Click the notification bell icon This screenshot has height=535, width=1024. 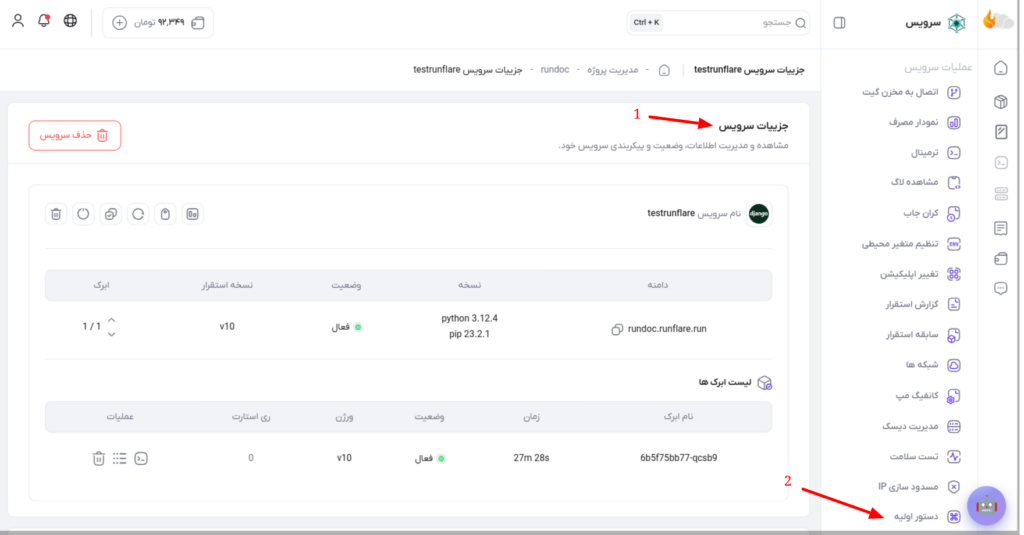44,20
